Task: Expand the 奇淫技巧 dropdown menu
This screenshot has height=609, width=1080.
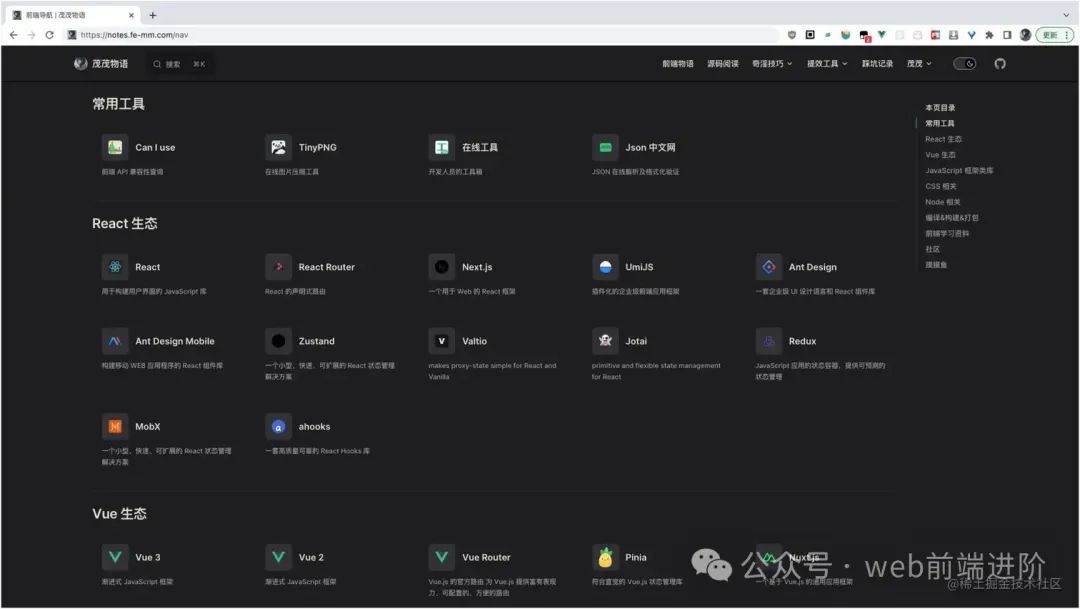Action: pos(772,64)
